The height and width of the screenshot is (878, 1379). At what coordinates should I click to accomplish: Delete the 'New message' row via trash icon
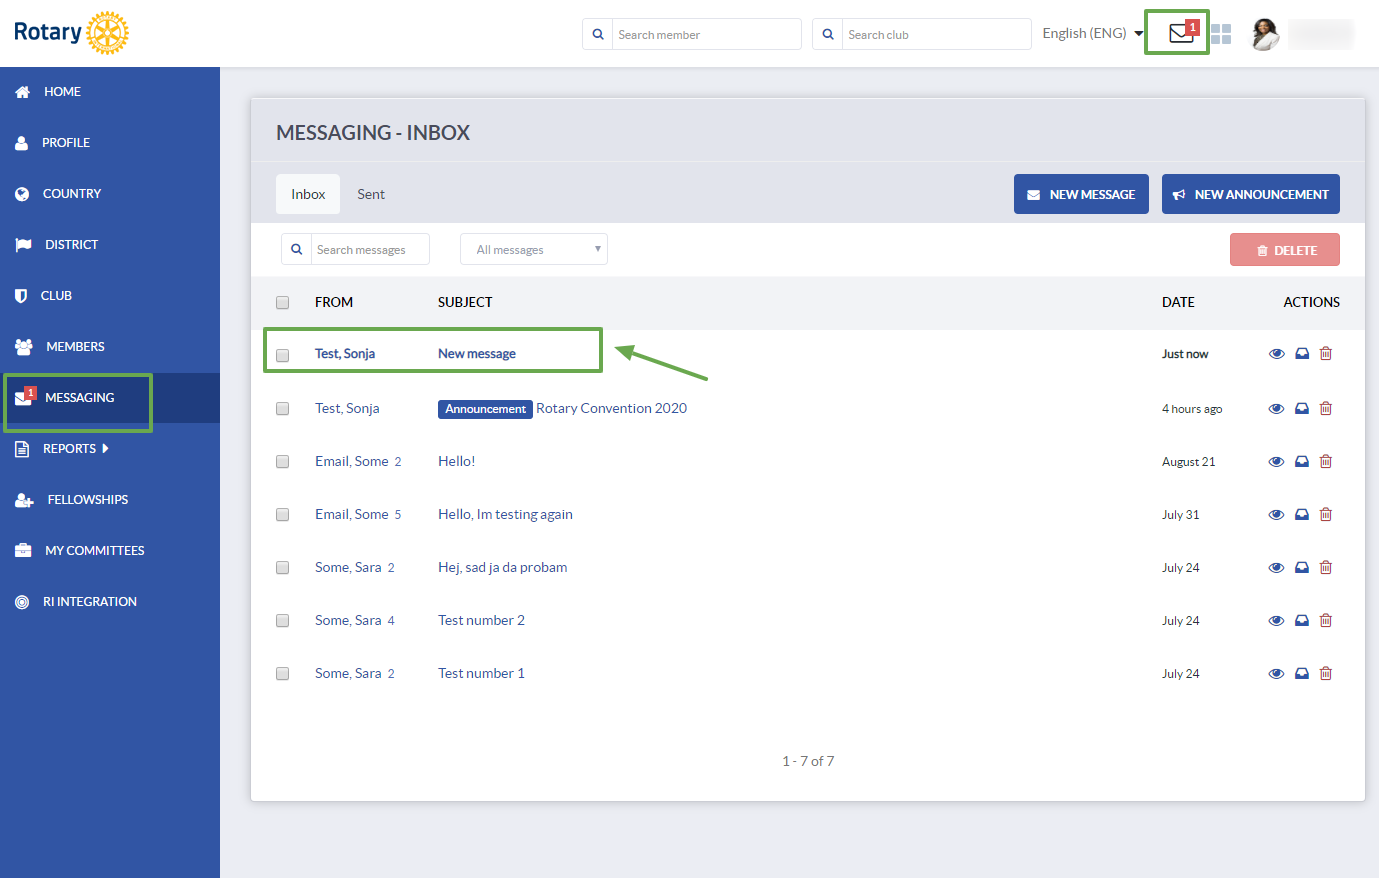click(1326, 353)
